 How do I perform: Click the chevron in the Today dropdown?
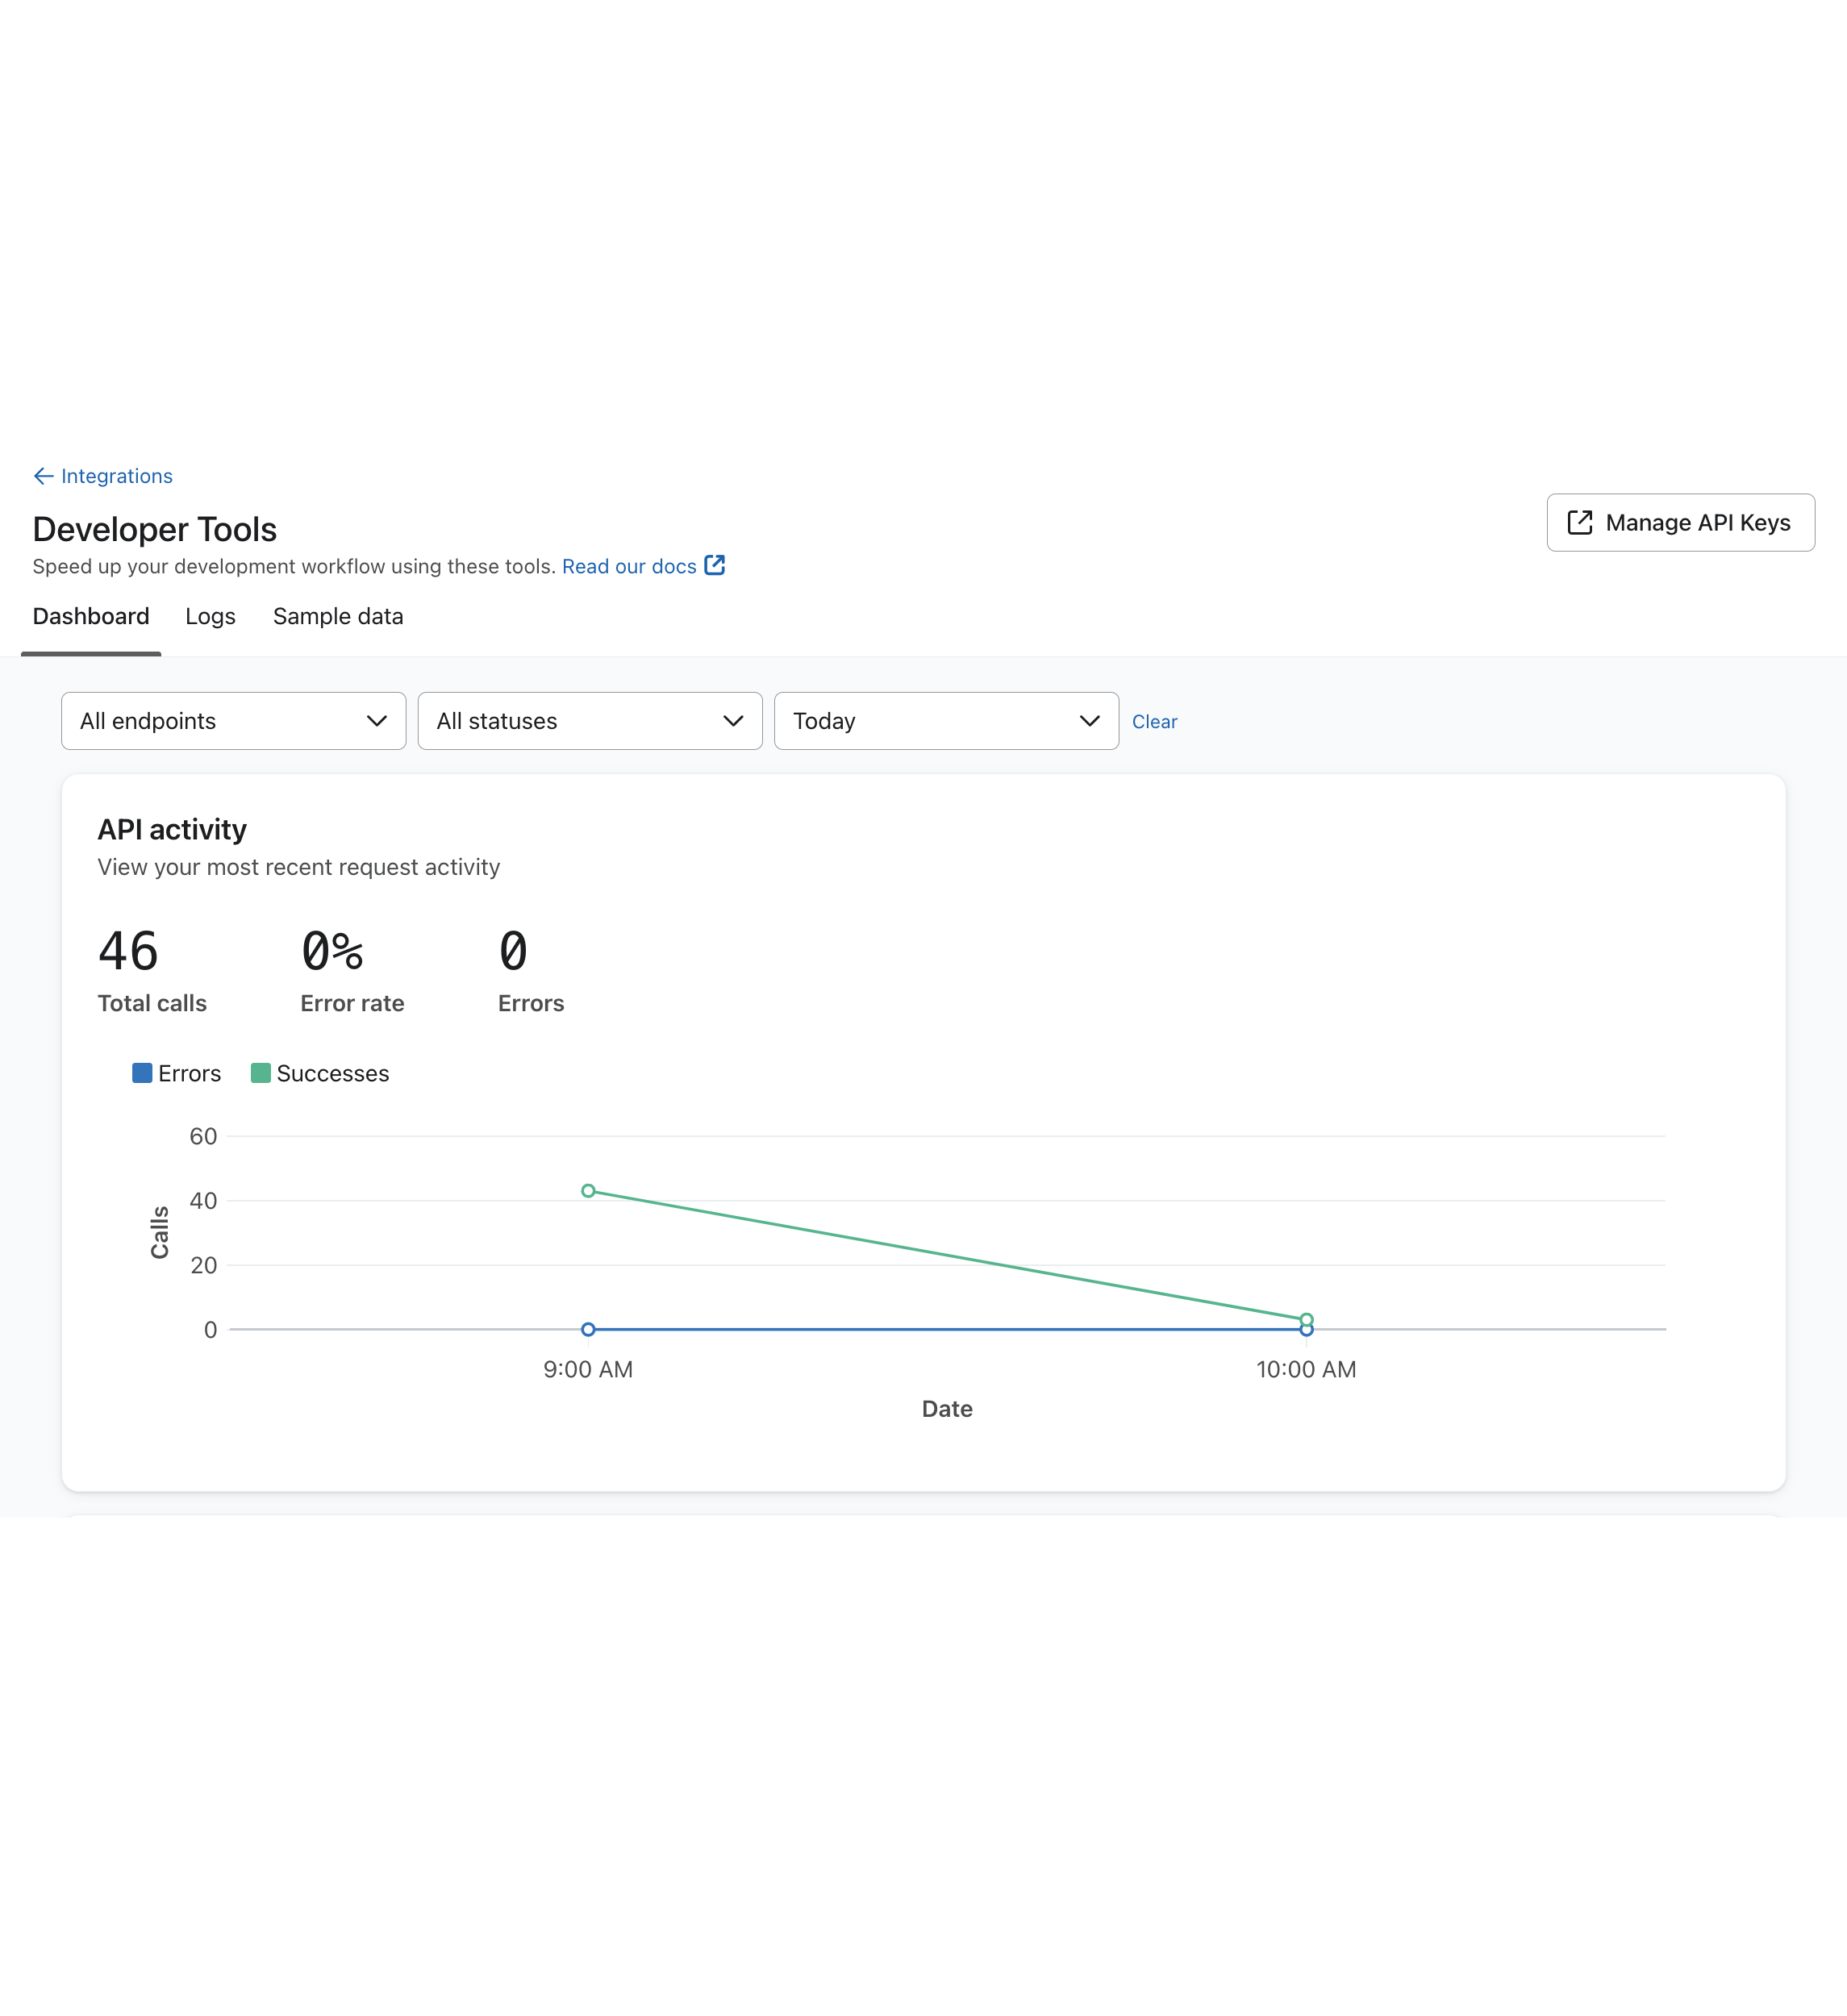coord(1089,721)
